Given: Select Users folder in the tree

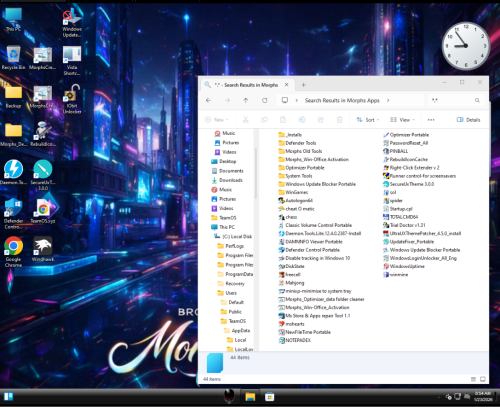Looking at the screenshot, I should 227,293.
